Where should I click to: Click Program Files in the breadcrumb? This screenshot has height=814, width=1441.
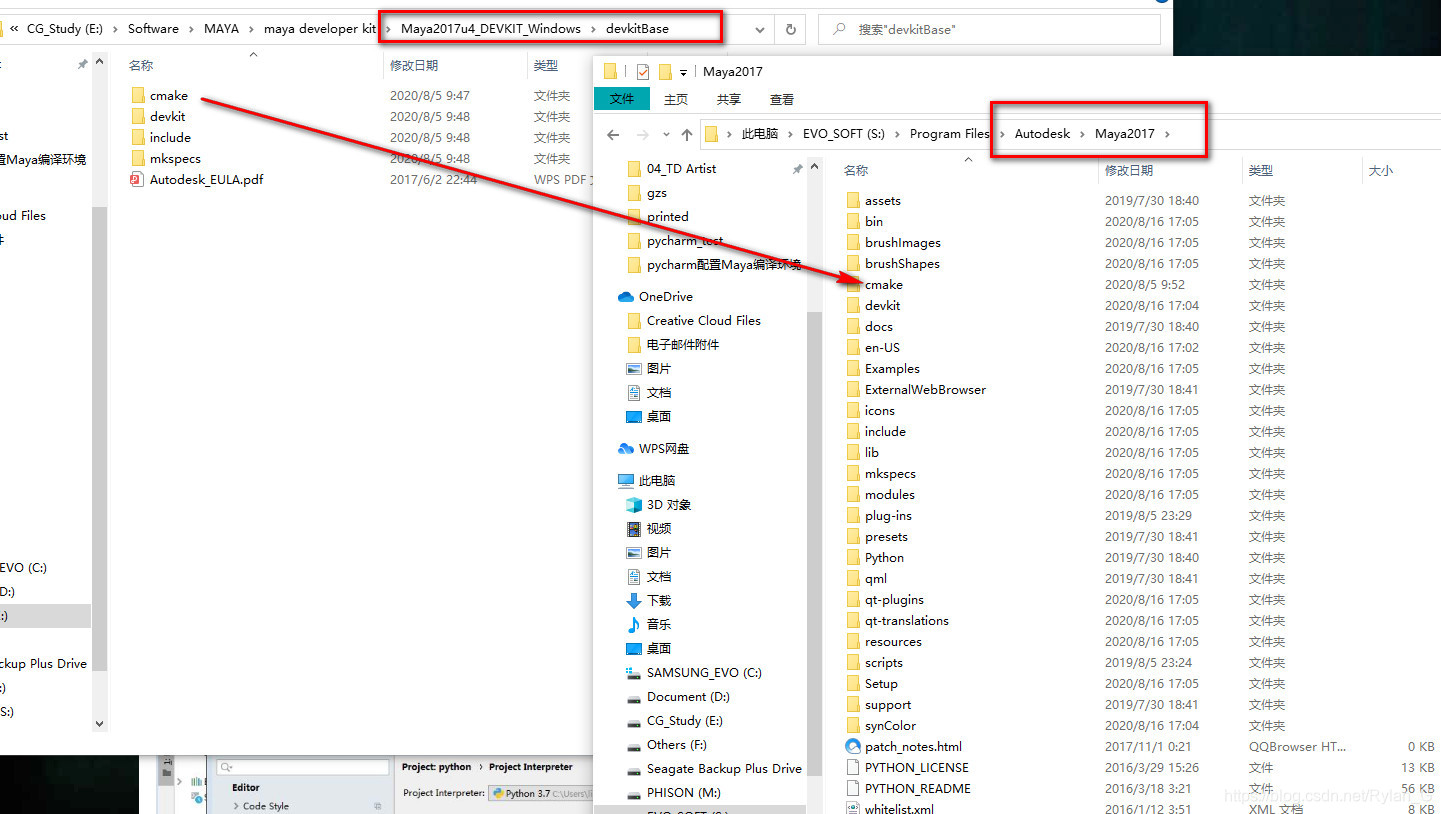point(949,134)
